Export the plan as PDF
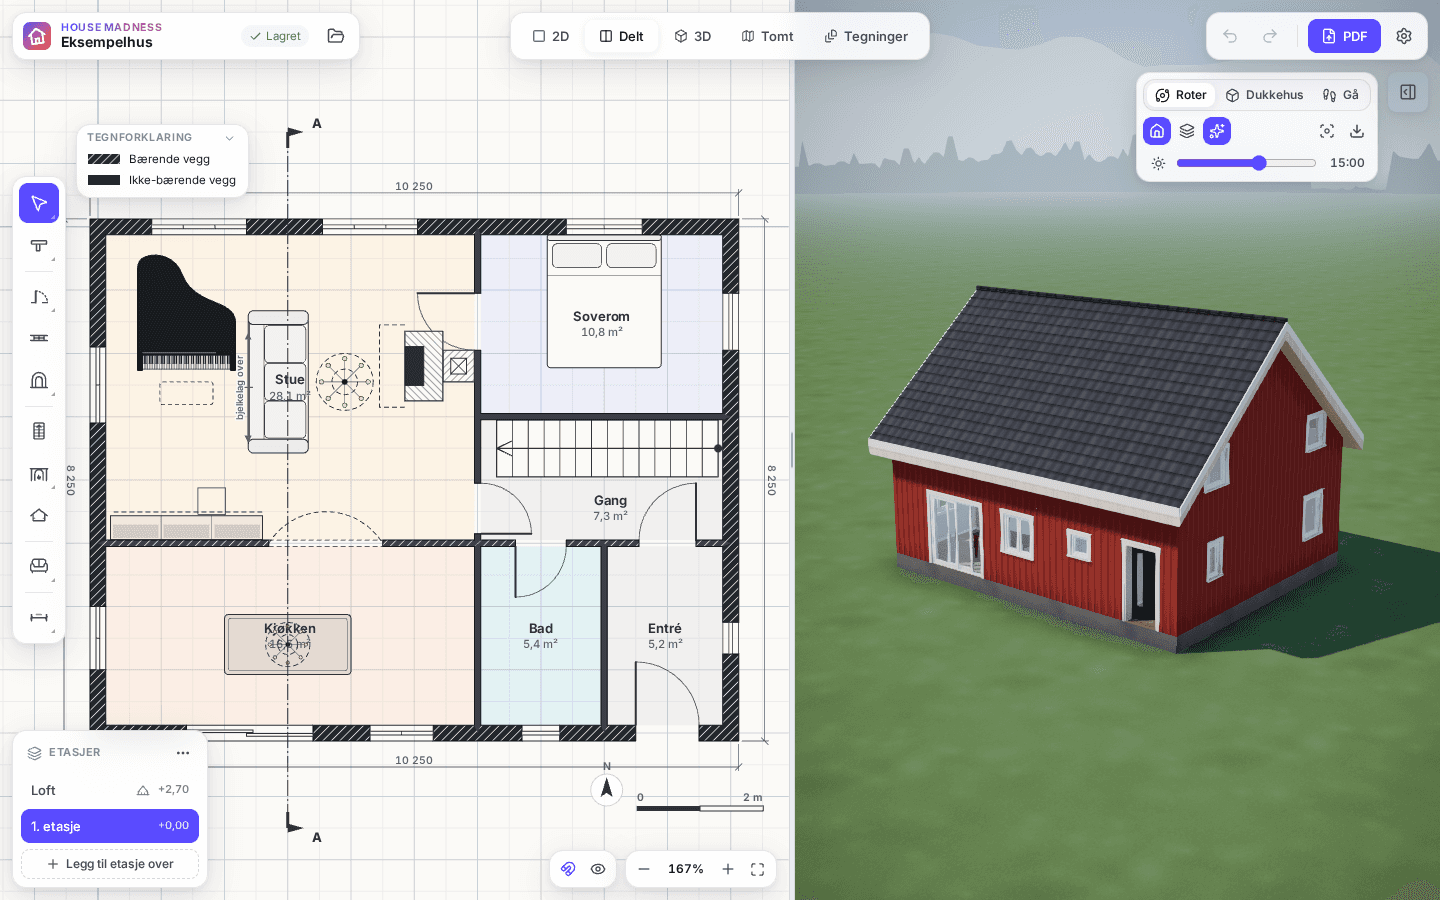Viewport: 1440px width, 900px height. [x=1344, y=36]
